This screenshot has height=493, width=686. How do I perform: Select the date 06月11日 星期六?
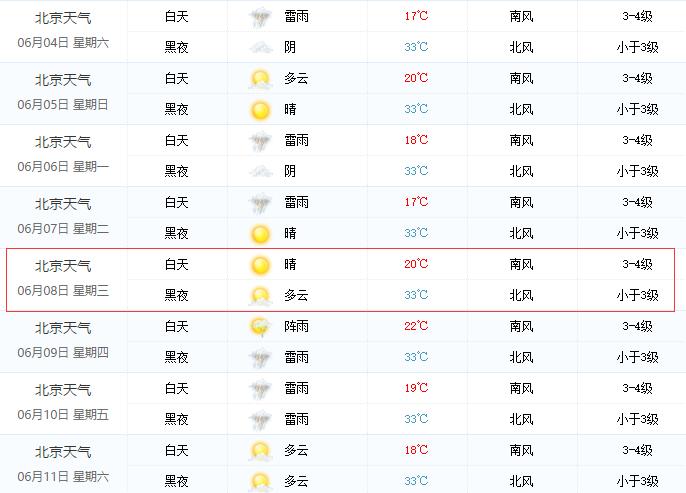coord(63,477)
